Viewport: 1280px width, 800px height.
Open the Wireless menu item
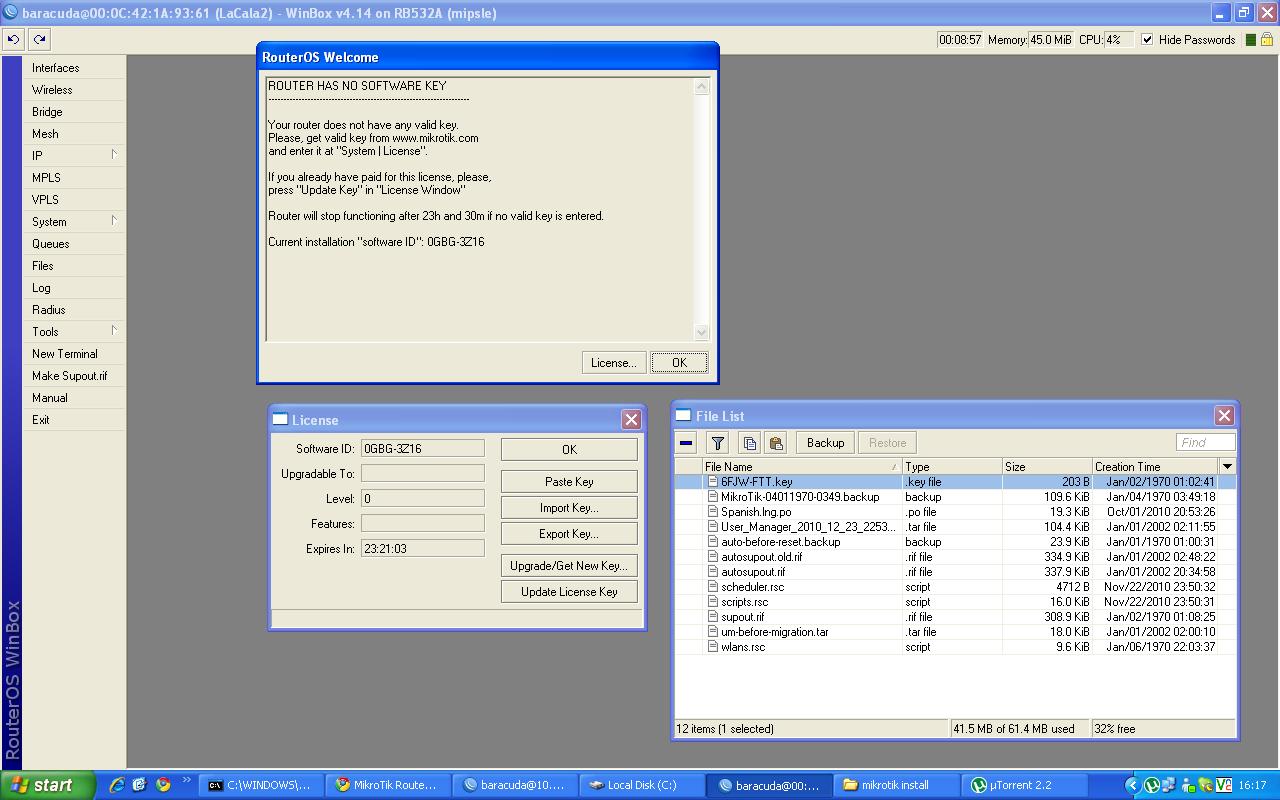[74, 89]
